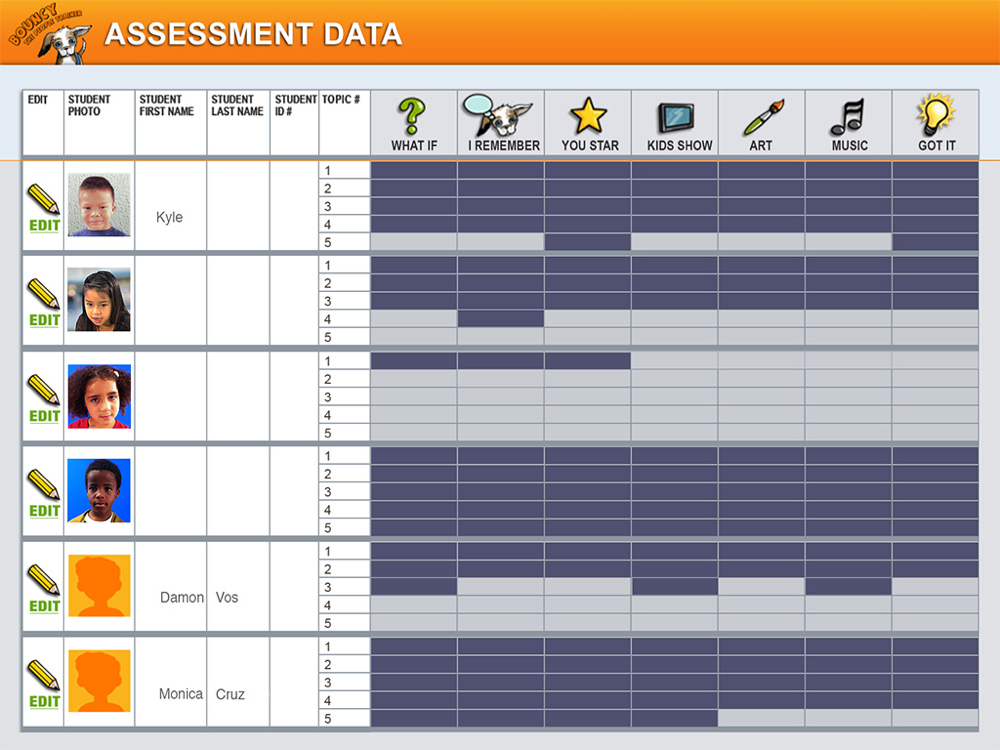Click Damon's empty Student ID field
The height and width of the screenshot is (750, 1000).
[x=294, y=587]
